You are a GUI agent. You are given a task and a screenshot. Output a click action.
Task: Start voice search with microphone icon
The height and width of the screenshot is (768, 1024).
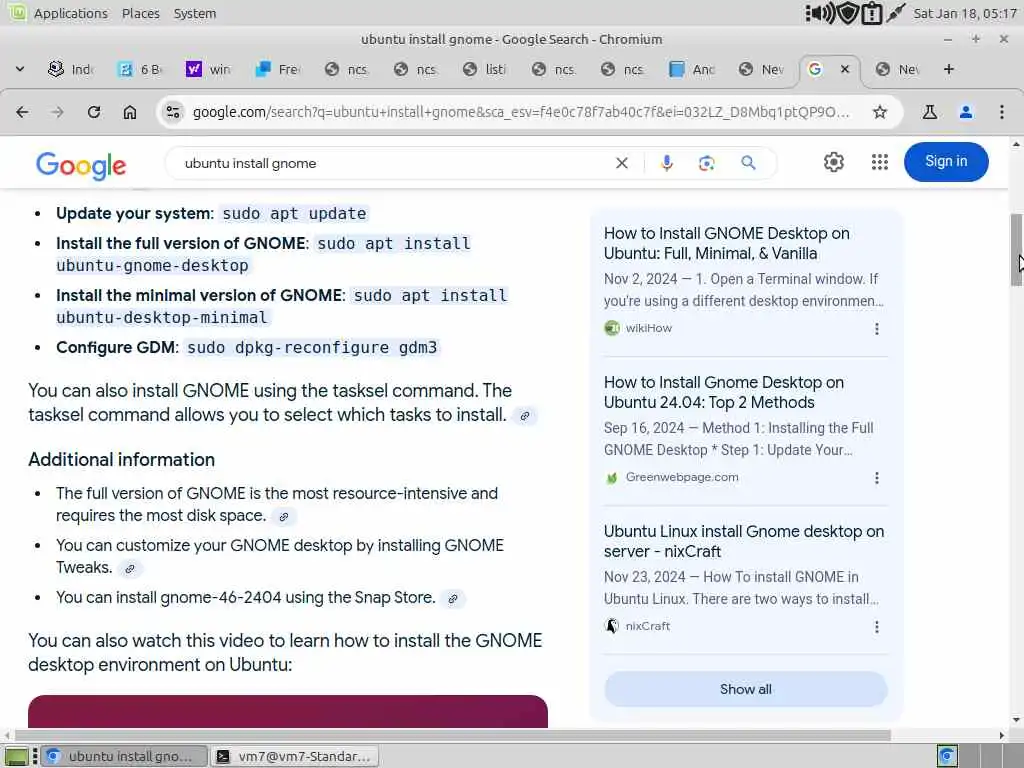[666, 163]
